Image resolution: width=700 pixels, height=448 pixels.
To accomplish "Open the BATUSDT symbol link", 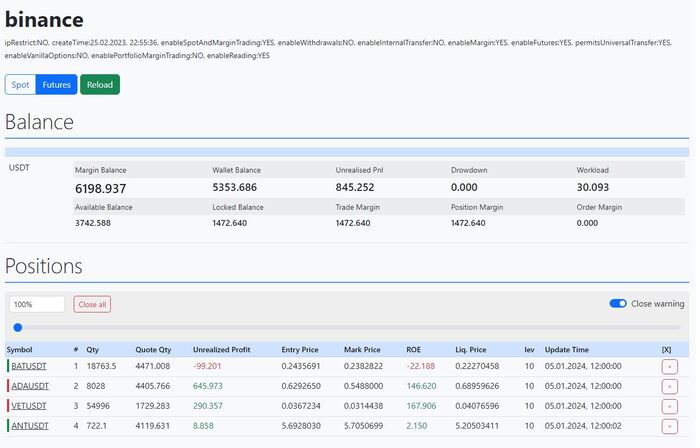I will (30, 366).
